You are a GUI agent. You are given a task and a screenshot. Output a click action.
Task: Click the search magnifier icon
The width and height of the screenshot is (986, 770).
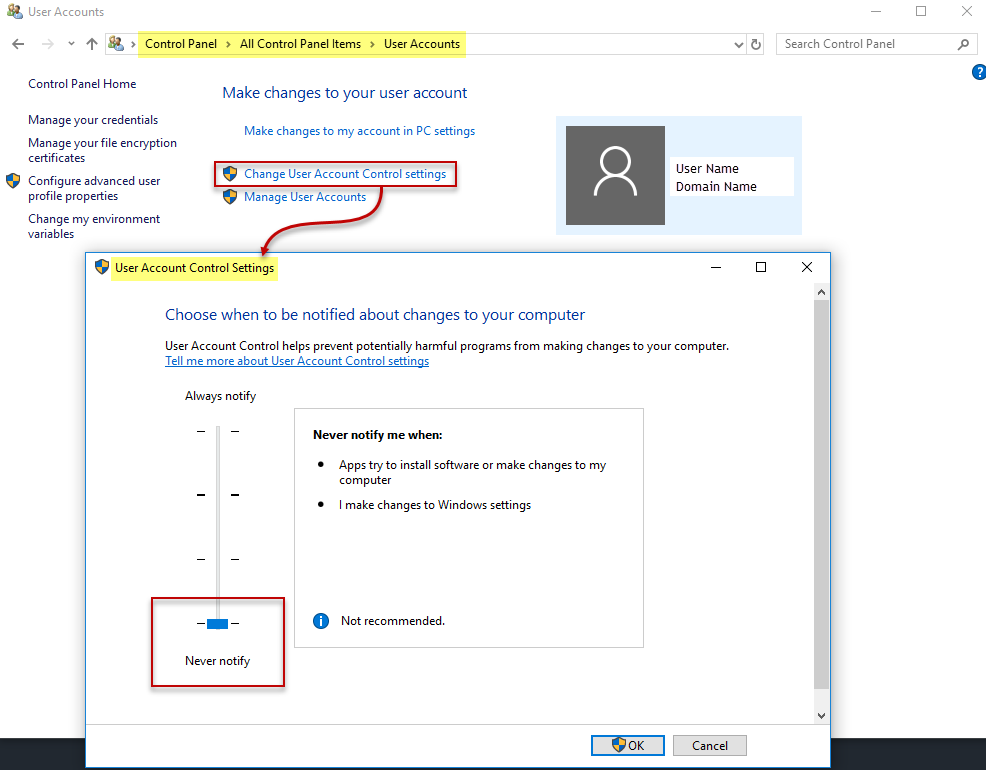coord(963,44)
